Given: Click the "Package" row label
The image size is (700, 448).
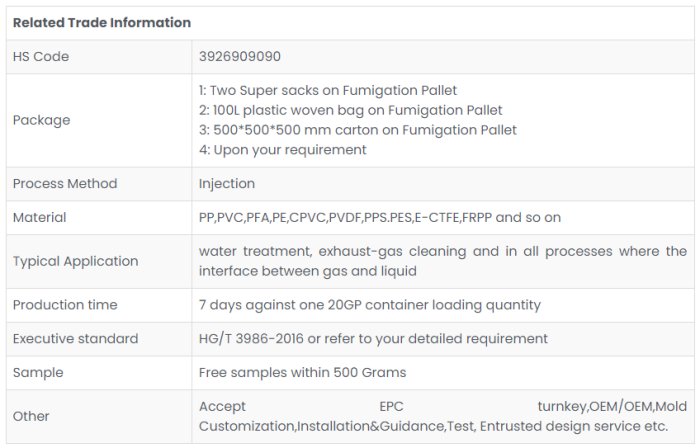Looking at the screenshot, I should click(x=41, y=120).
